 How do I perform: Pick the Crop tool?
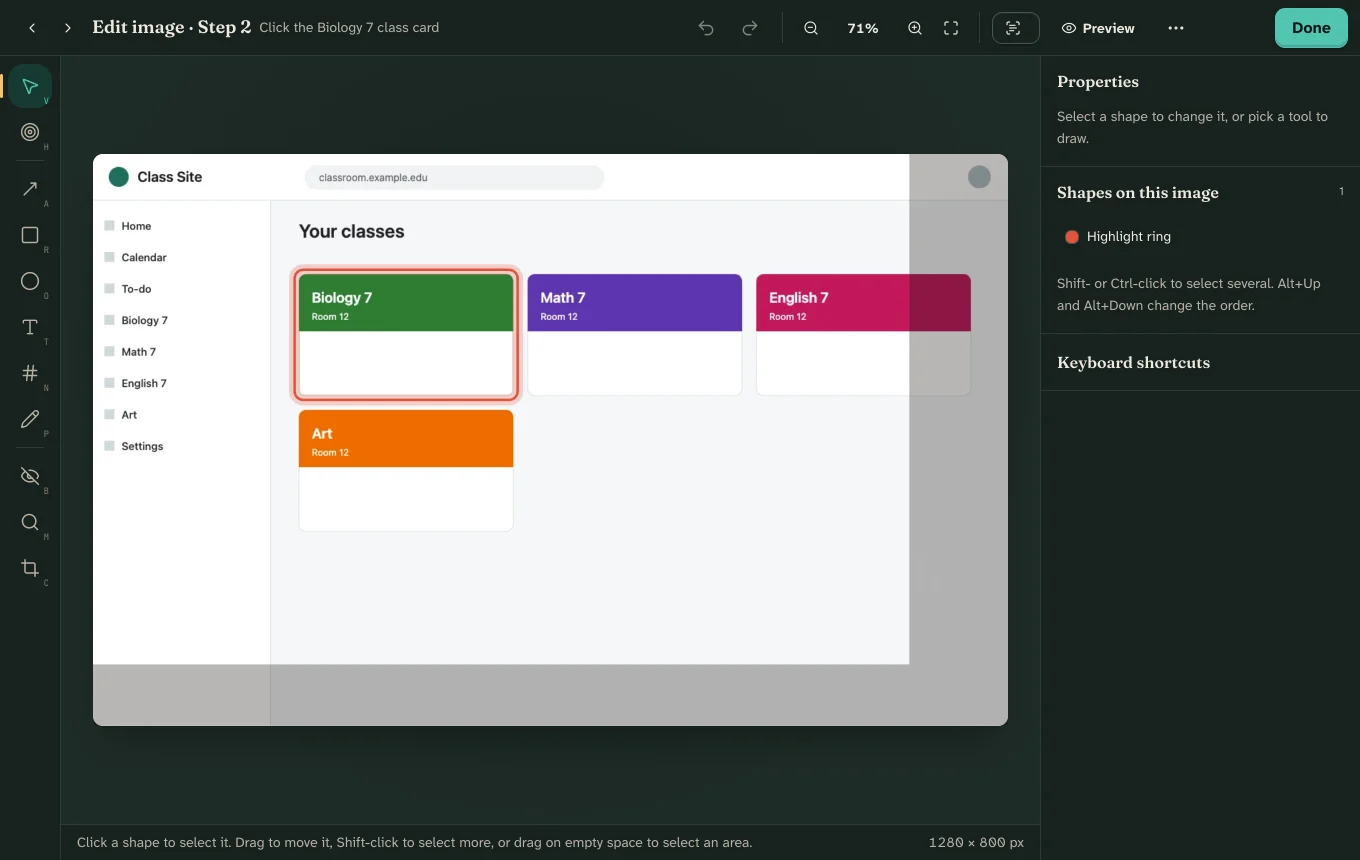30,568
